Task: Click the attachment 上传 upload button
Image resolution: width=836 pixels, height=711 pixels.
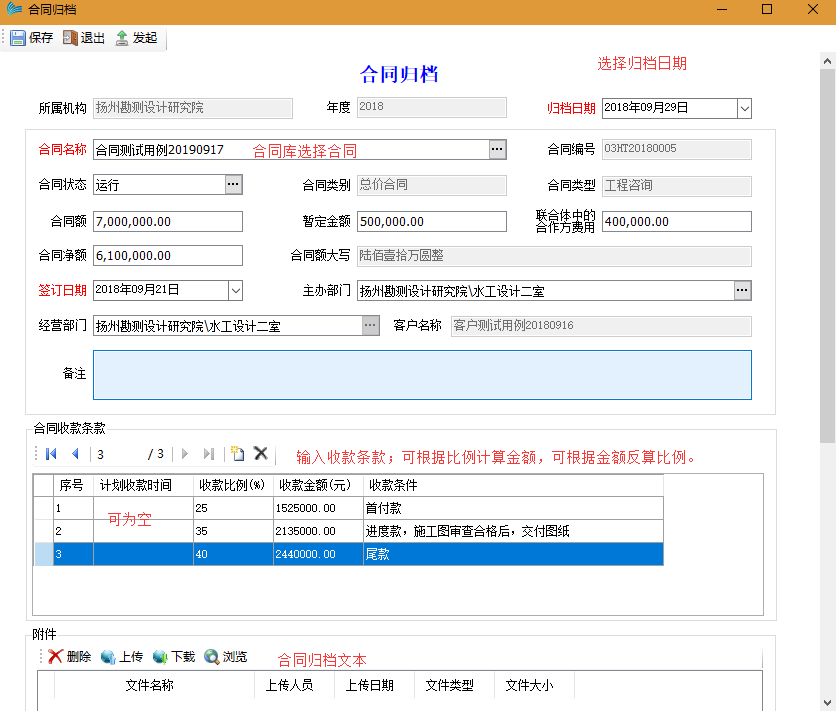Action: point(122,657)
